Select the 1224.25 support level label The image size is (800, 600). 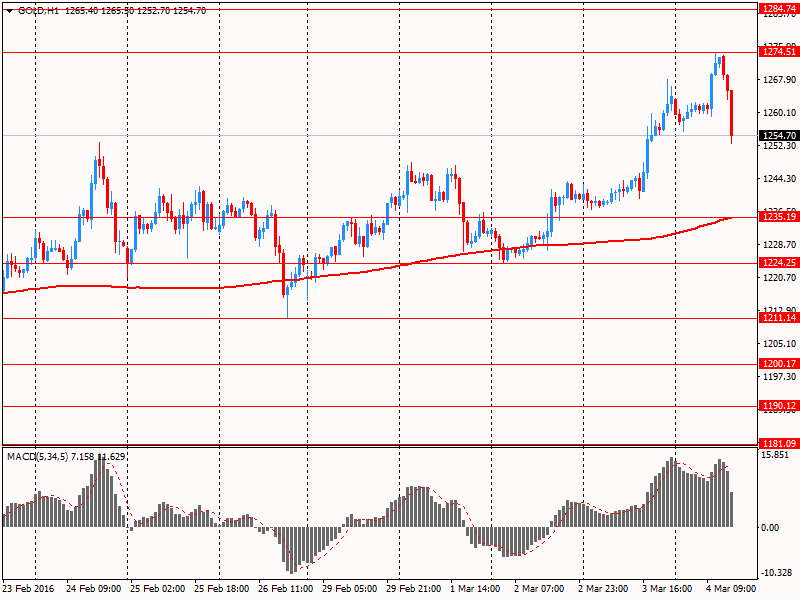coord(778,263)
